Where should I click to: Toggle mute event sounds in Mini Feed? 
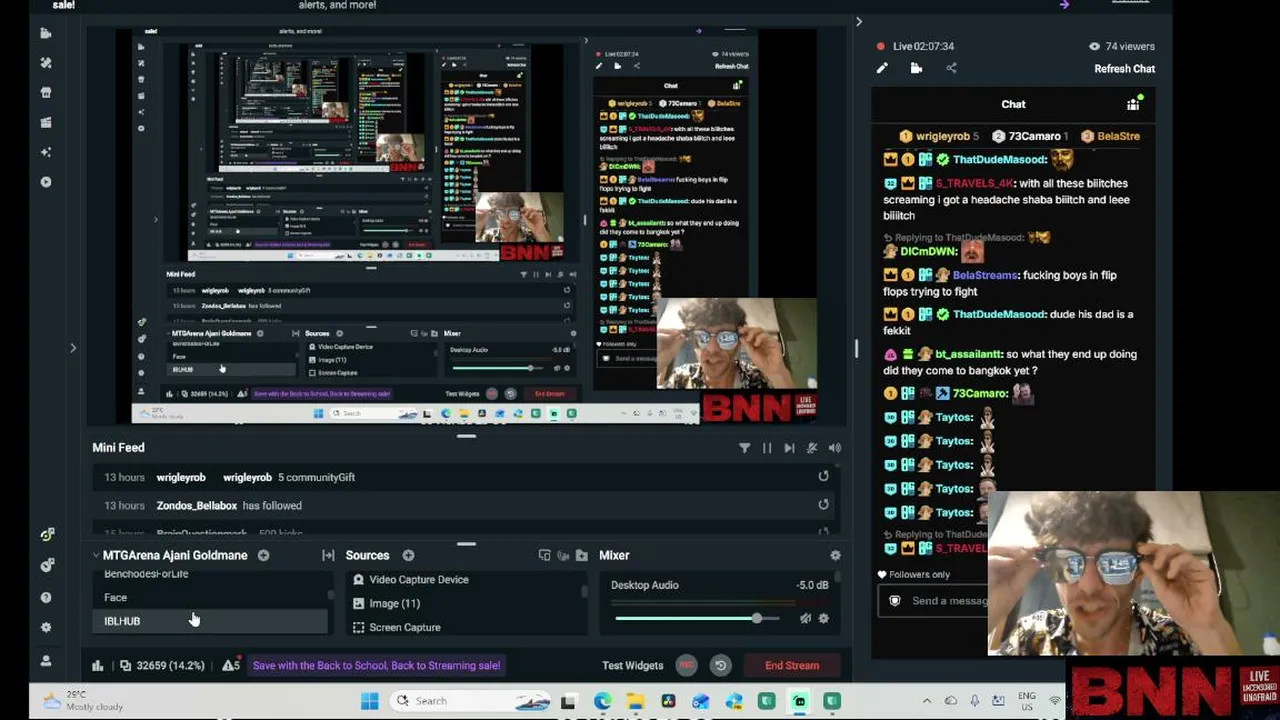point(812,448)
